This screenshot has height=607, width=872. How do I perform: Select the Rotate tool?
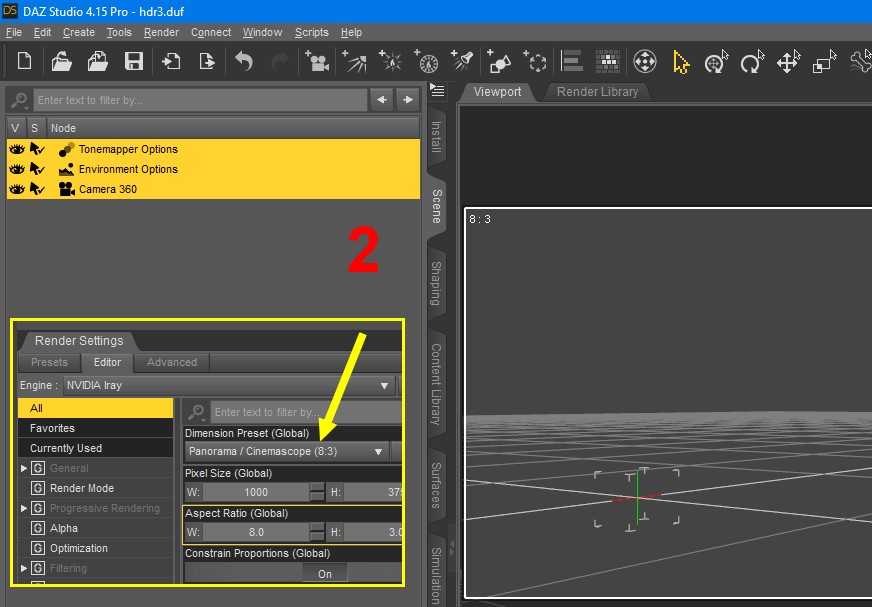point(752,62)
